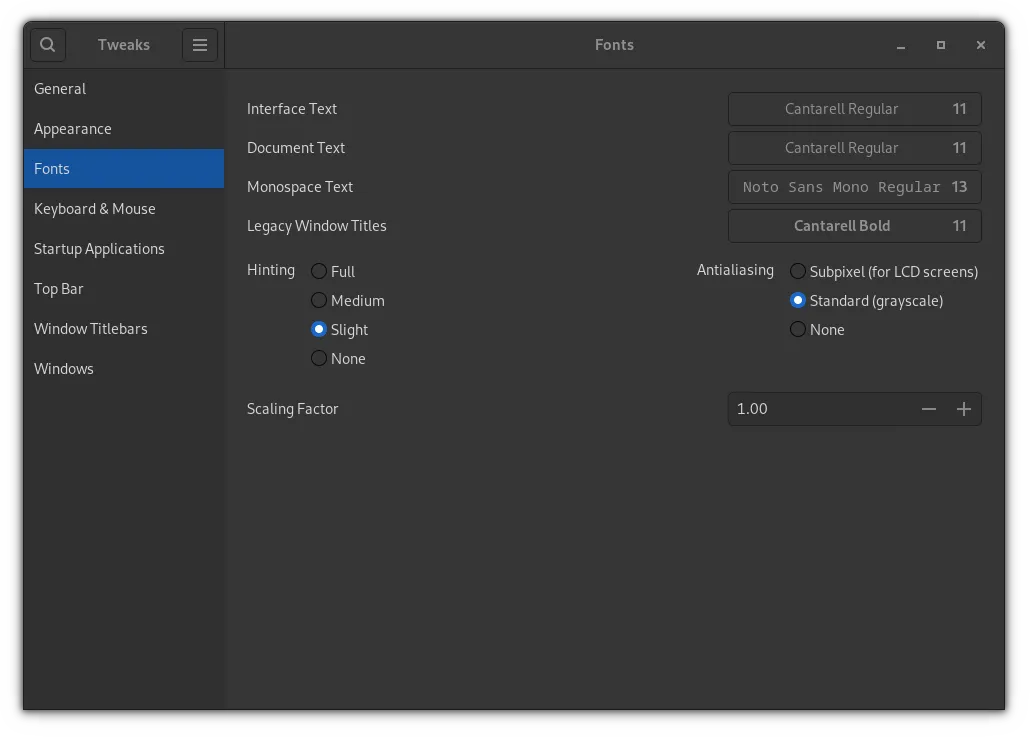Enable Full hinting
Screen dimensions: 1030x737
click(x=318, y=271)
